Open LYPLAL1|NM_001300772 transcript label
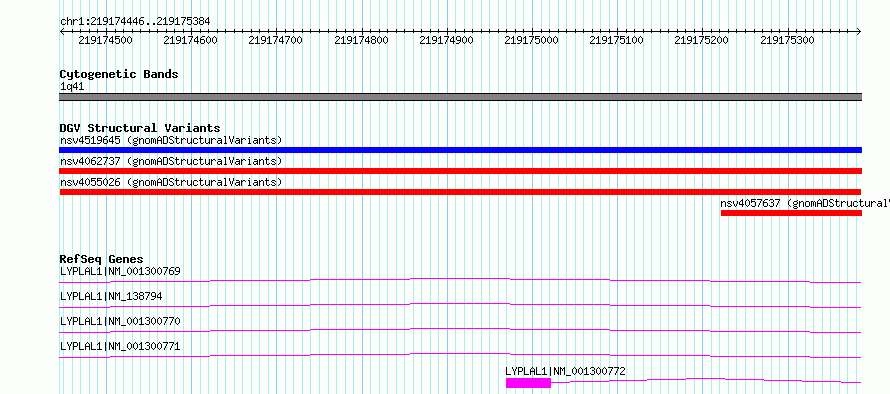 coord(565,371)
